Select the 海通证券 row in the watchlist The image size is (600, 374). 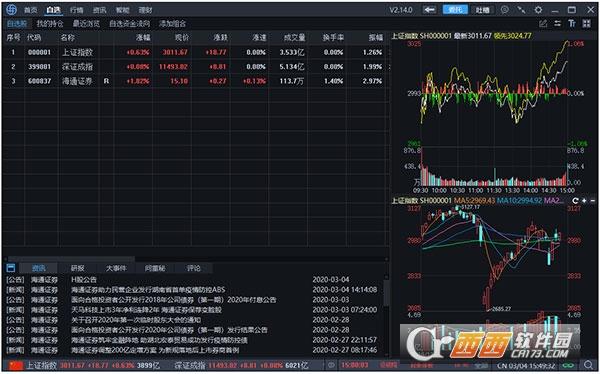pyautogui.click(x=195, y=81)
